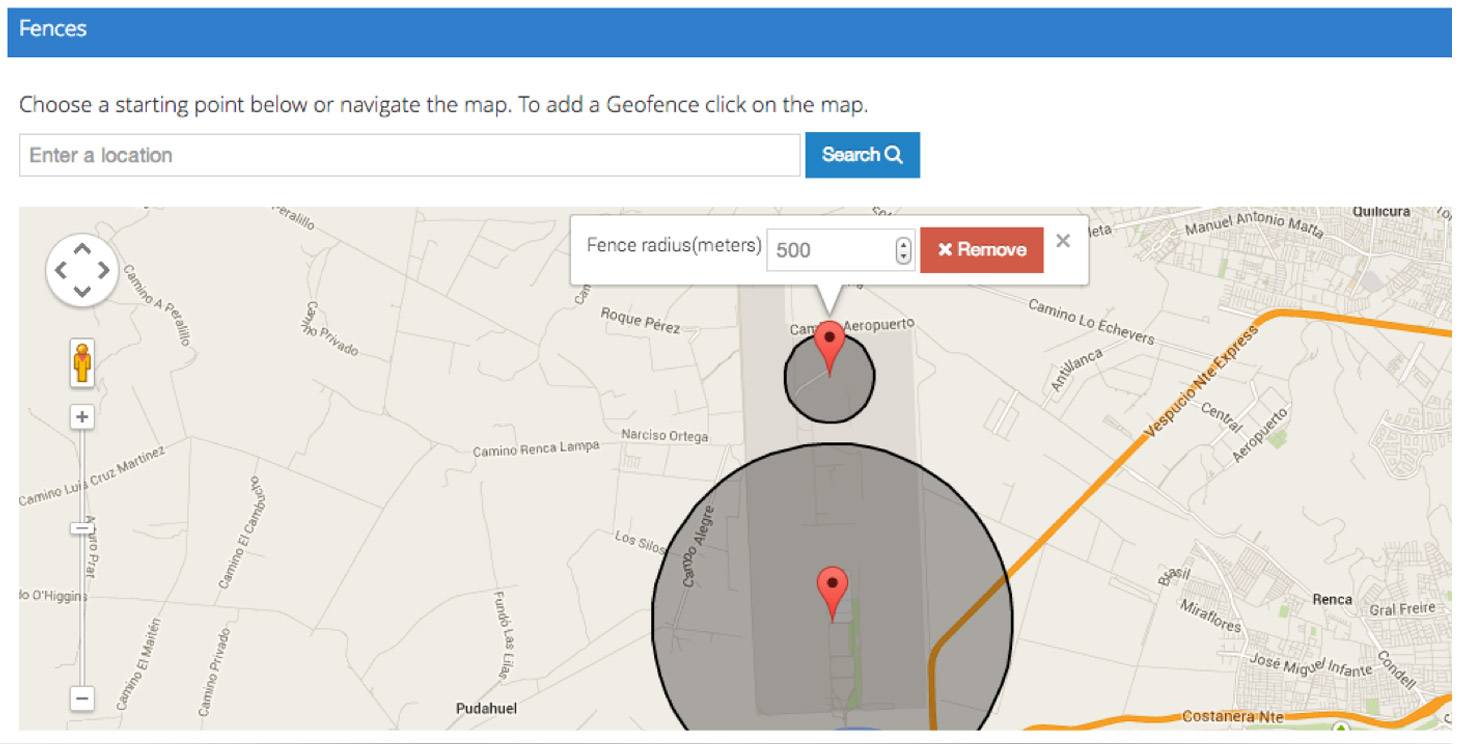Click the José Miguel Infante label

[x=1313, y=664]
